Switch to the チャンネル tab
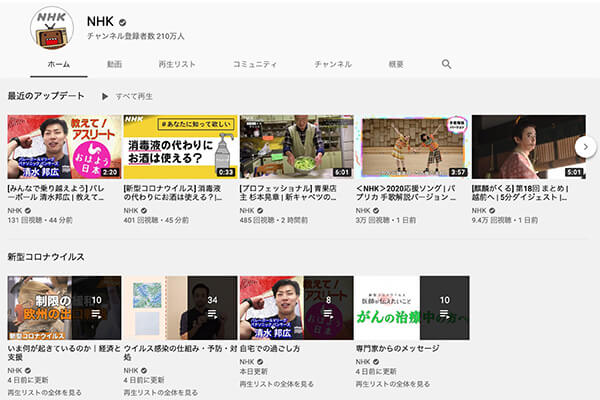The width and height of the screenshot is (600, 400). click(333, 64)
